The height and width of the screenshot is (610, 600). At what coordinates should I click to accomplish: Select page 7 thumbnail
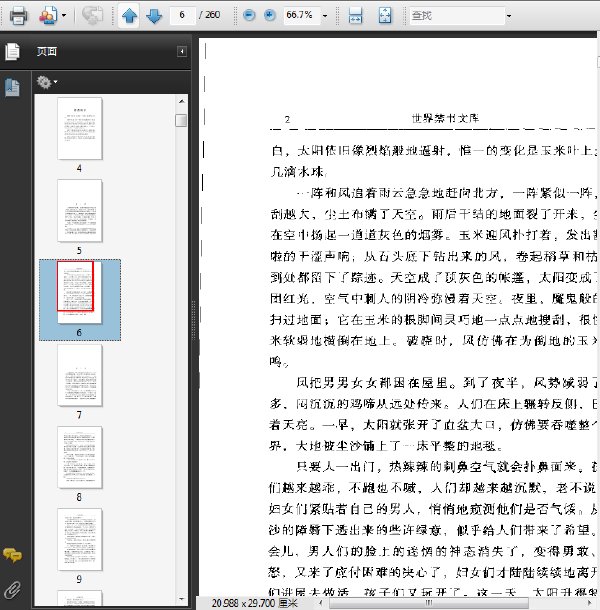80,376
